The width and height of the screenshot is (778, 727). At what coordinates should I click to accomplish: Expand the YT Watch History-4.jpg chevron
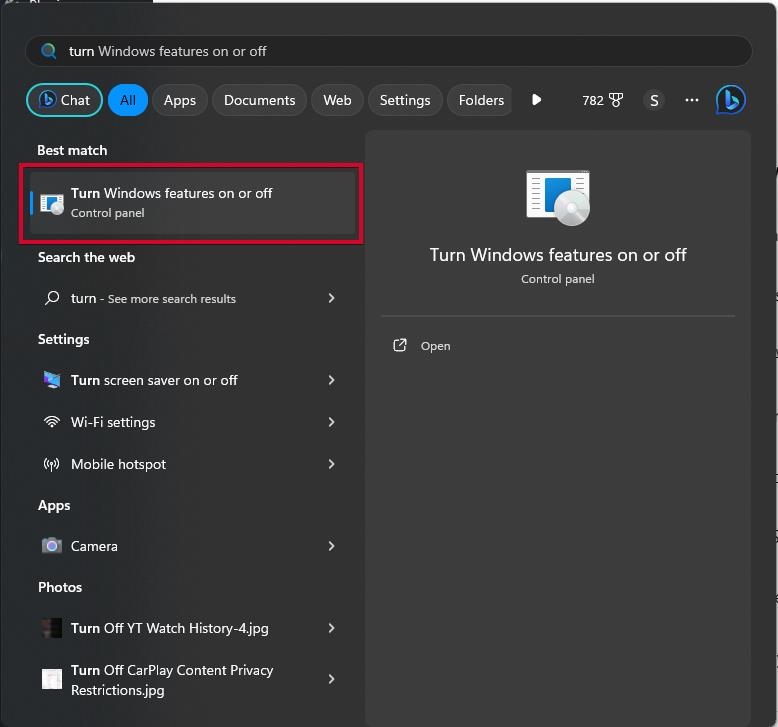331,628
